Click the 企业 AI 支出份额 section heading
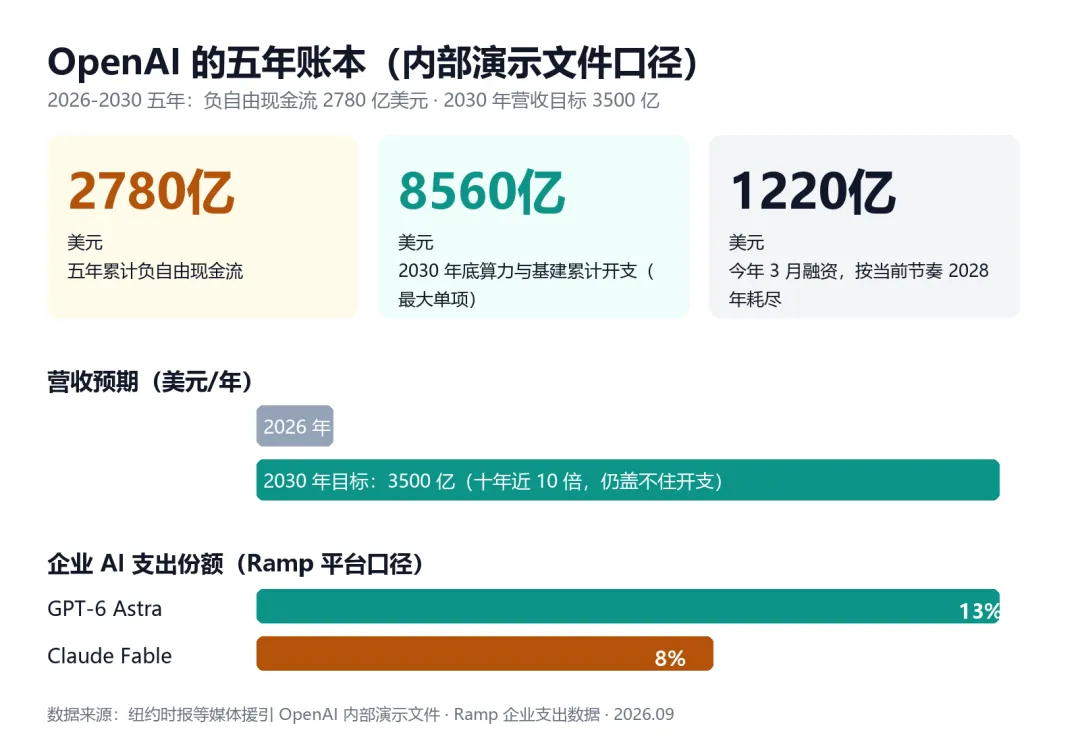Screen dimensions: 1080x743 235,564
